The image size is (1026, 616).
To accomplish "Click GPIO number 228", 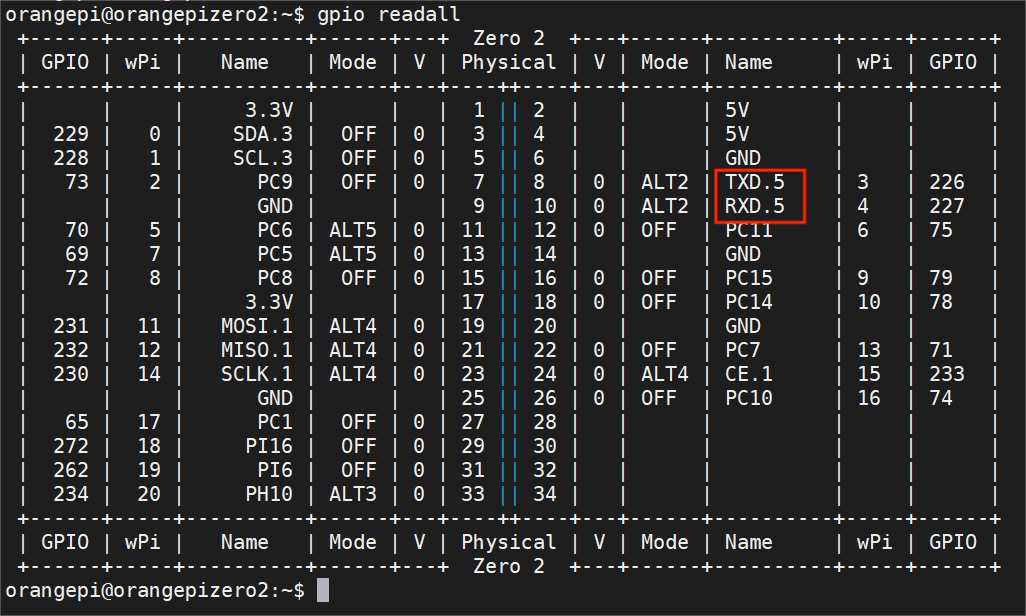I will click(x=71, y=158).
